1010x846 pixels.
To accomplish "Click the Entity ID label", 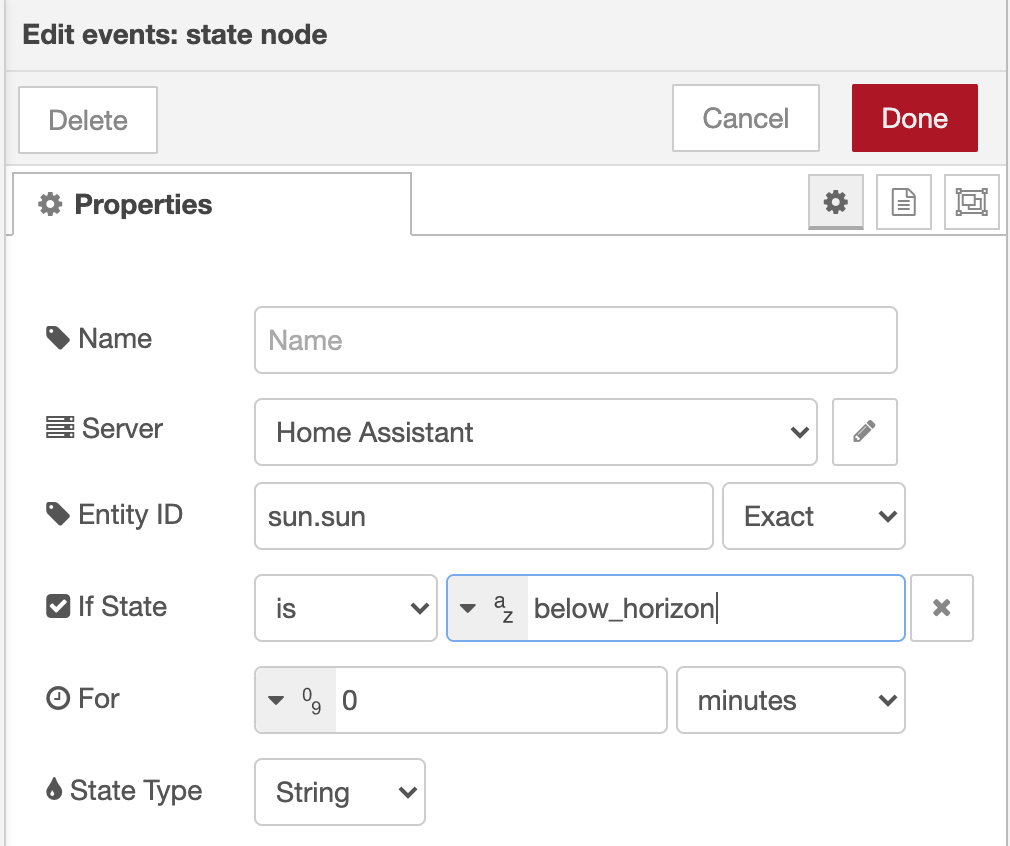I will click(130, 514).
